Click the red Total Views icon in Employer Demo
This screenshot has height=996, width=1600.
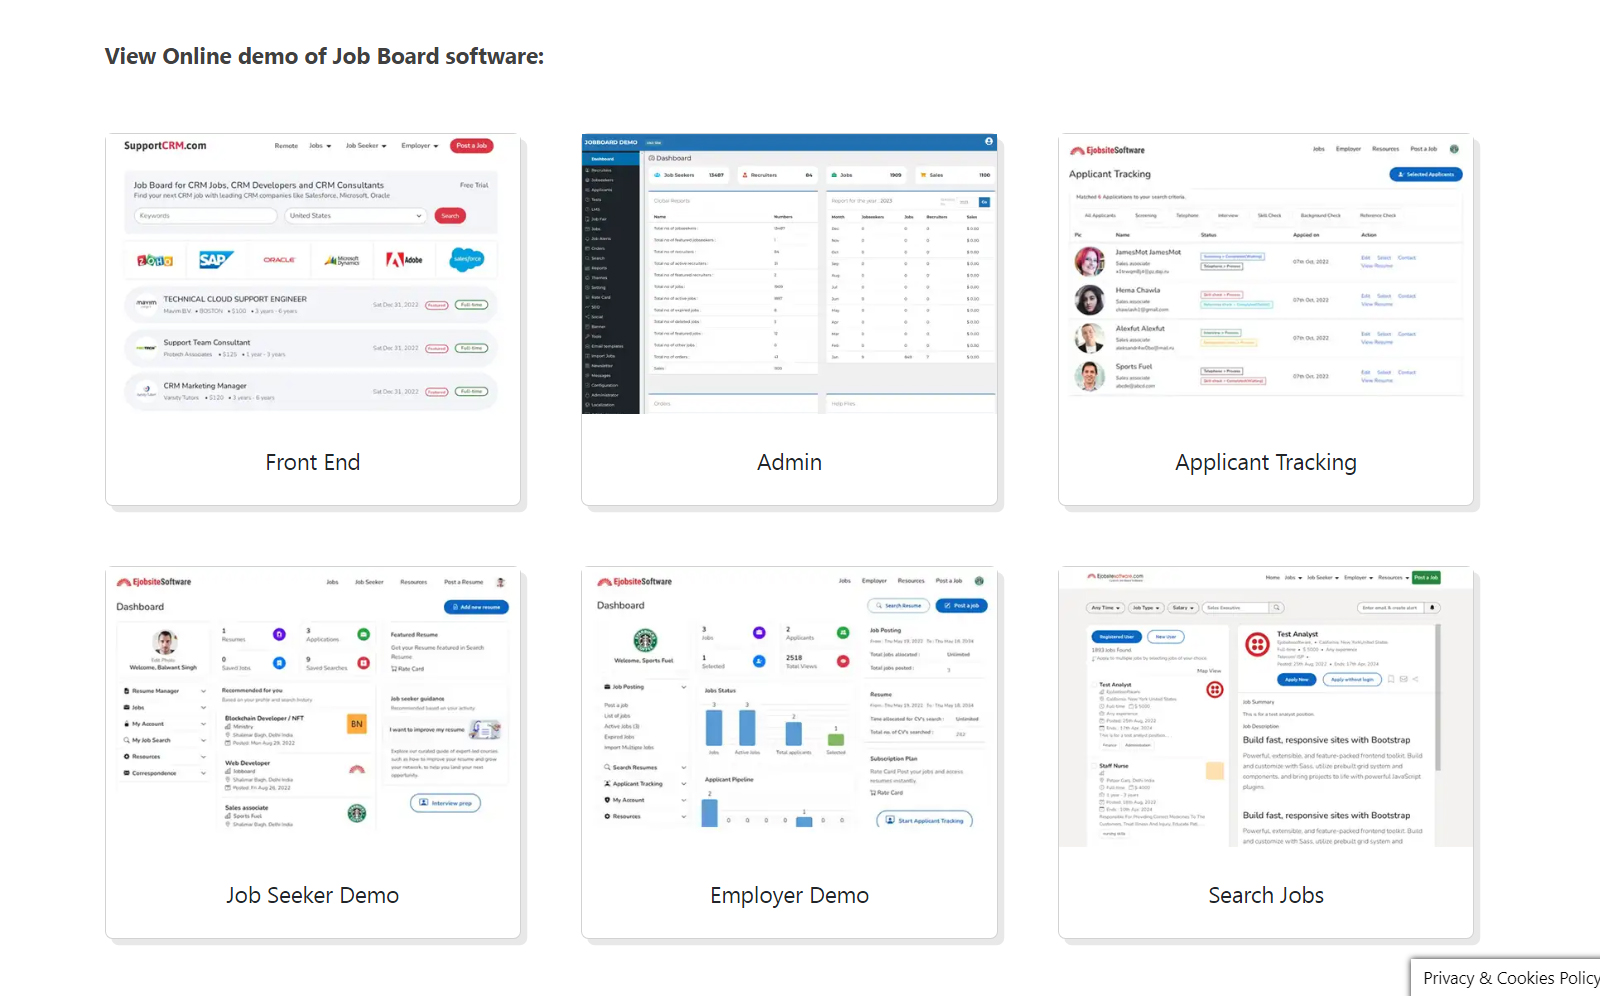tap(842, 661)
